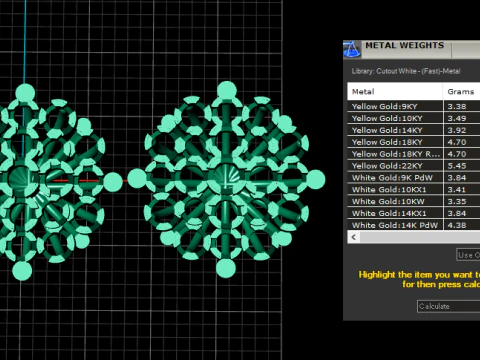Select the Metal column header

(395, 91)
